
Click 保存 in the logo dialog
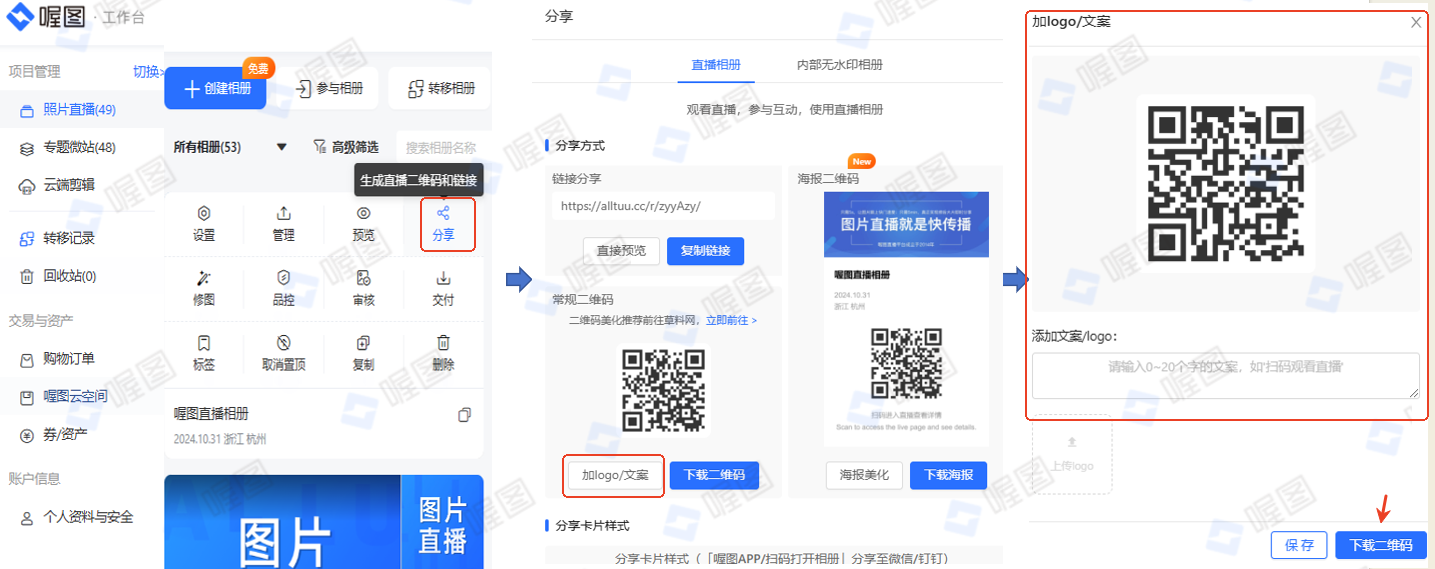(x=1299, y=545)
